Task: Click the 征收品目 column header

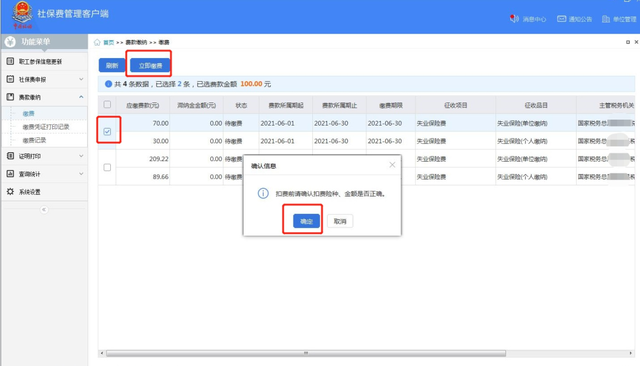Action: (536, 105)
